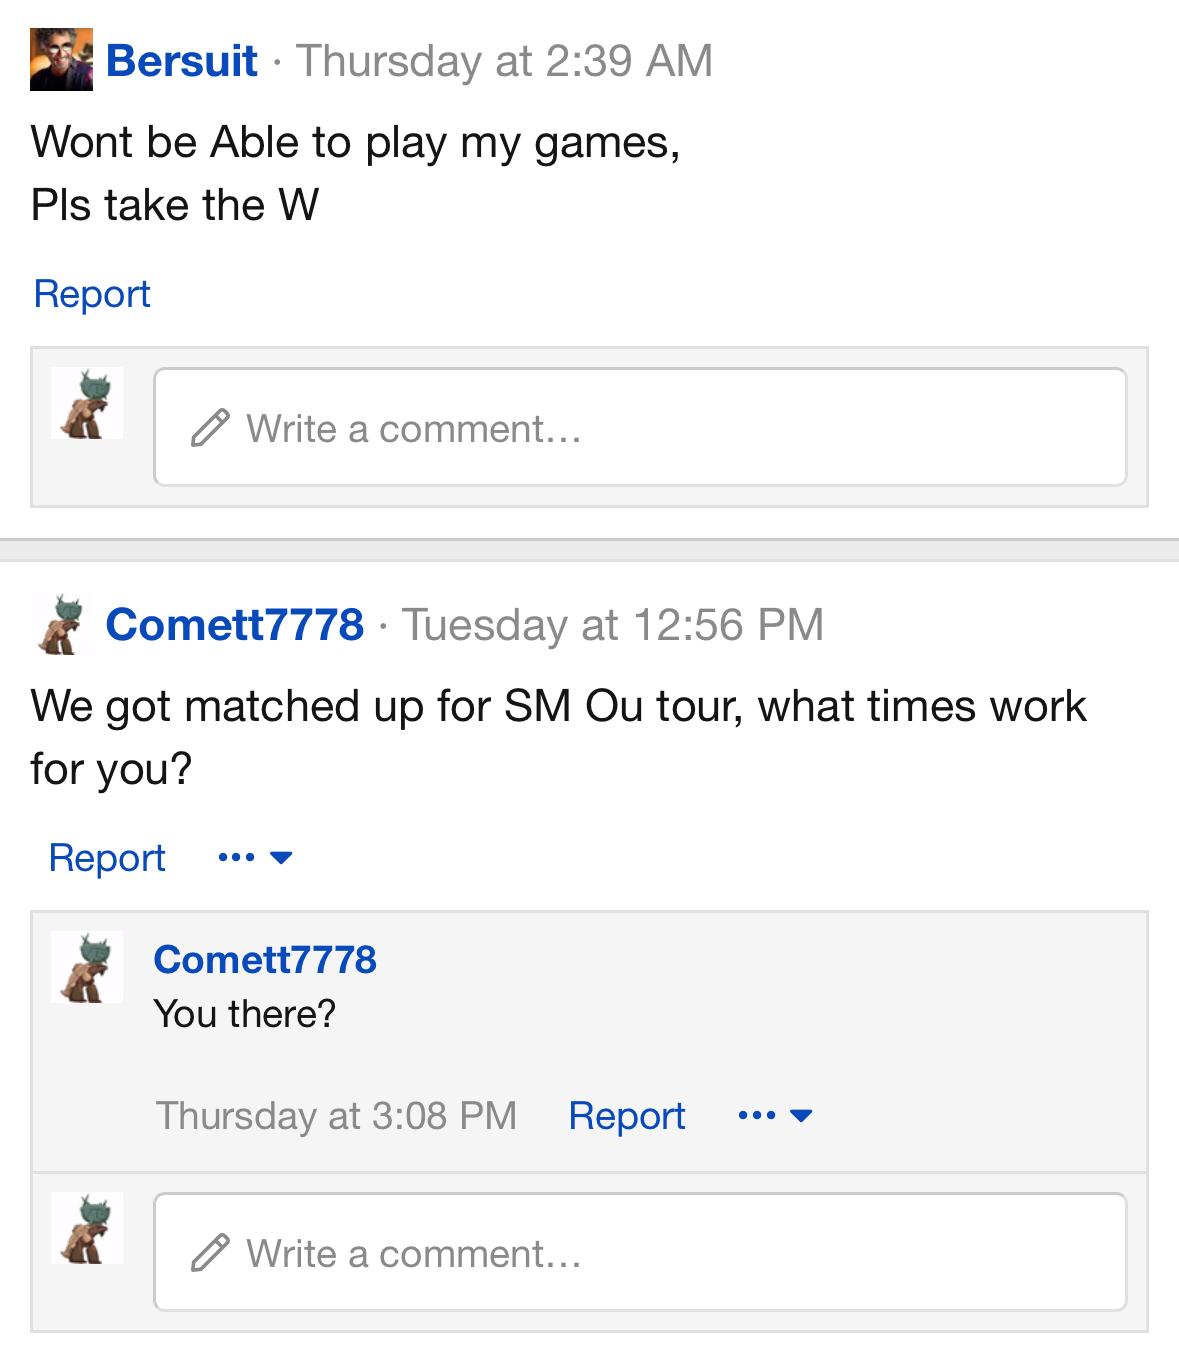
Task: Report Bersuit's profile post
Action: pos(92,294)
